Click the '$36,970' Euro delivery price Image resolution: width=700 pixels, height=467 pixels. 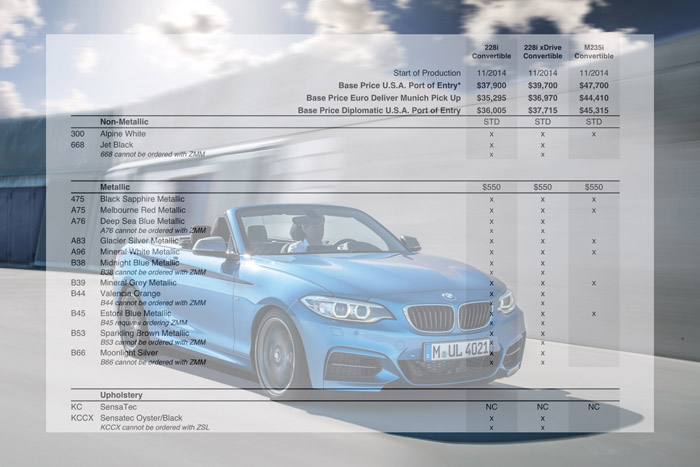(542, 98)
